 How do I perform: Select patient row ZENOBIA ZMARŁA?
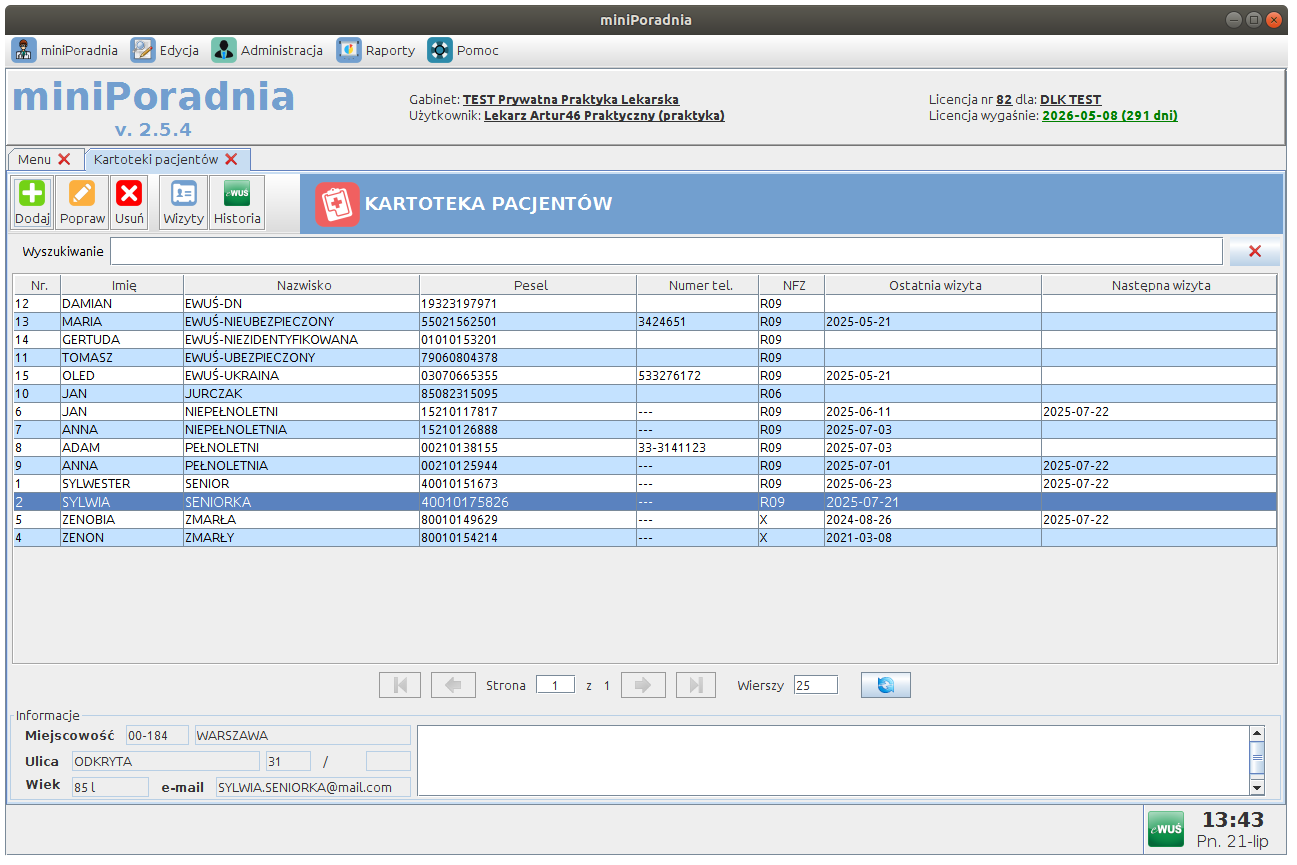coord(300,520)
